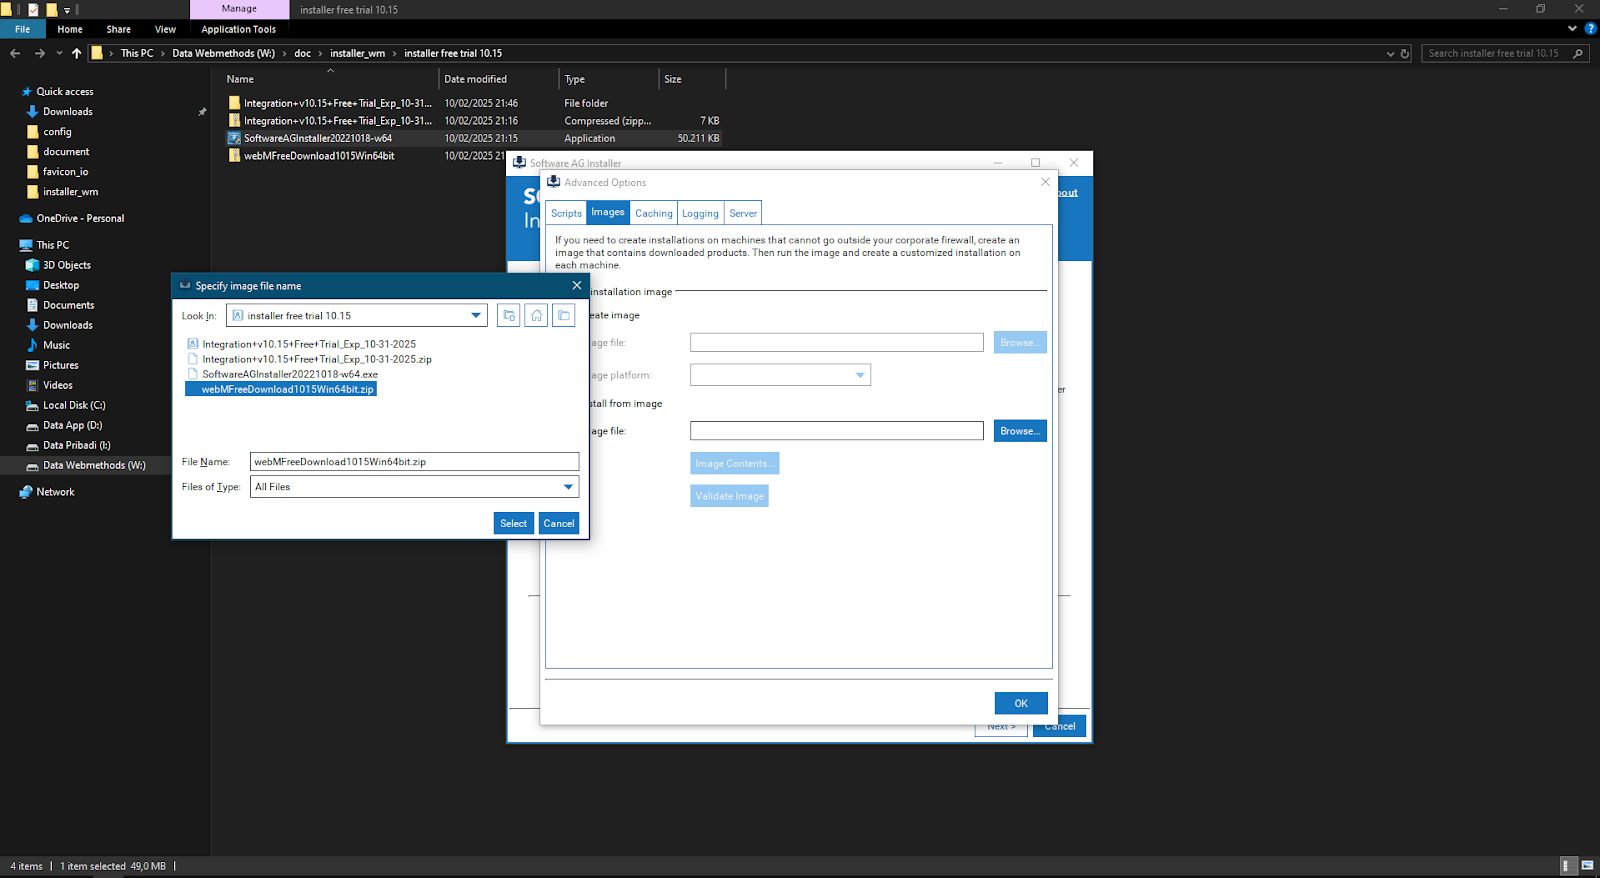Open Explorer help question mark icon
This screenshot has width=1600, height=878.
1590,29
